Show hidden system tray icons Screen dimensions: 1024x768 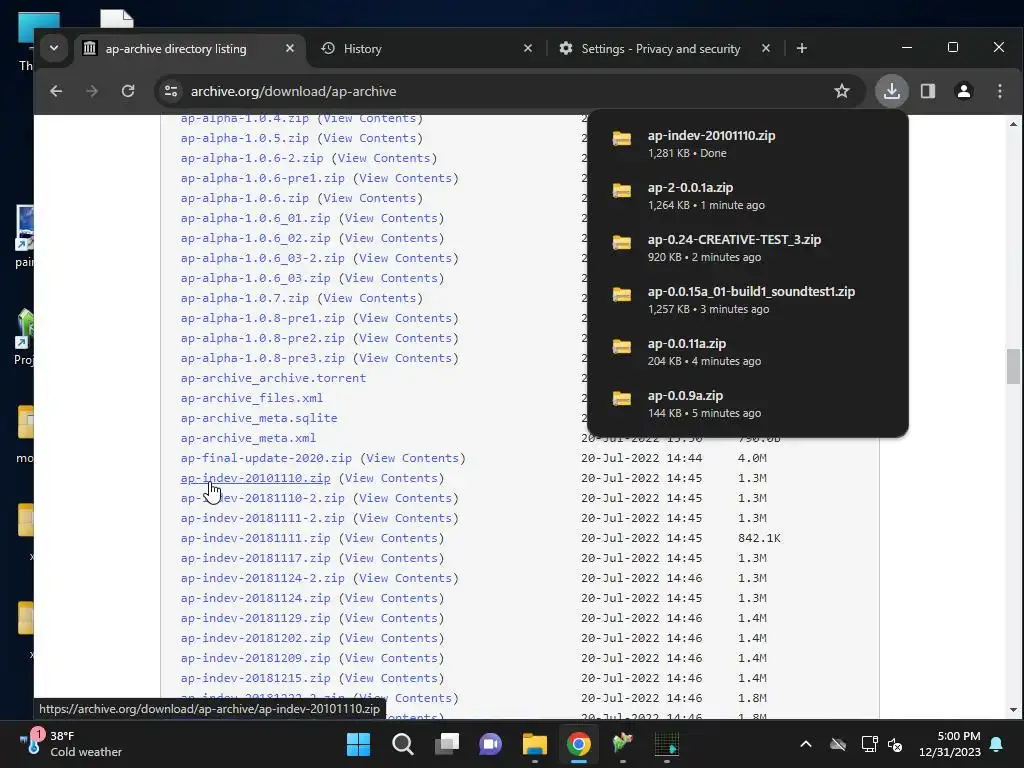pyautogui.click(x=806, y=744)
